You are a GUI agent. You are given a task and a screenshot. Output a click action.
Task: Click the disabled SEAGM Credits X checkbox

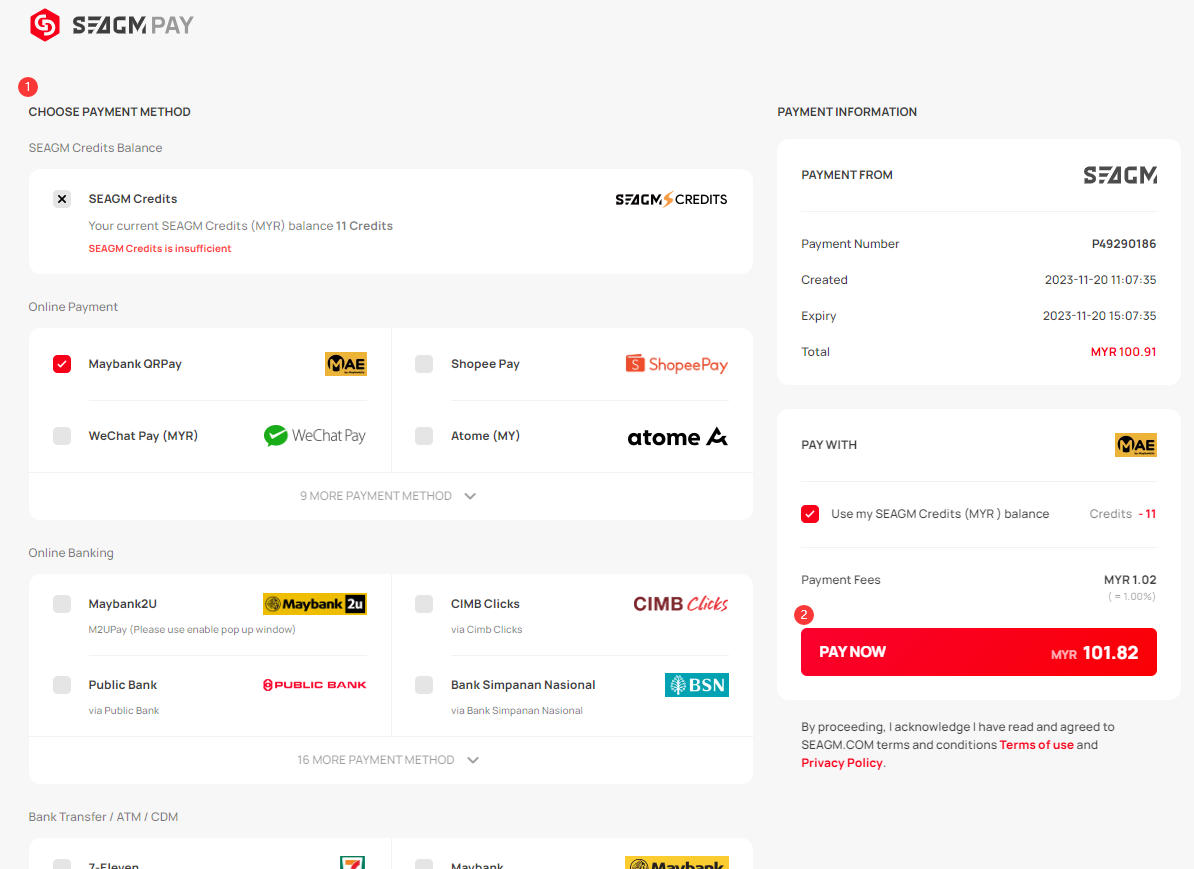(62, 199)
